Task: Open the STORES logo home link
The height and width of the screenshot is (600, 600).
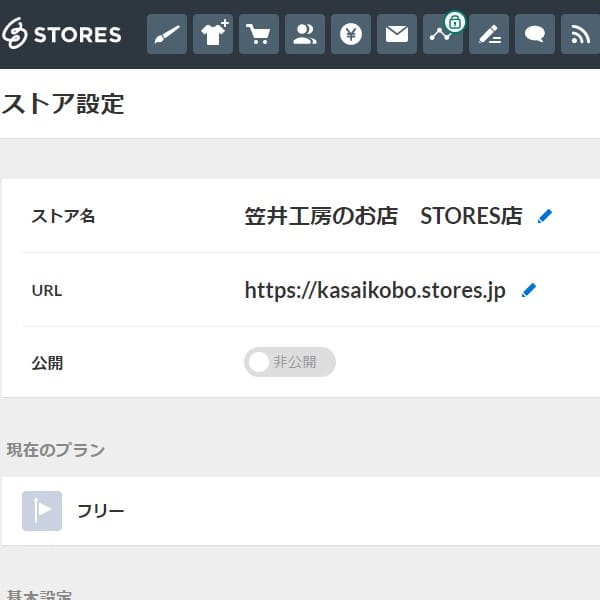Action: coord(62,34)
